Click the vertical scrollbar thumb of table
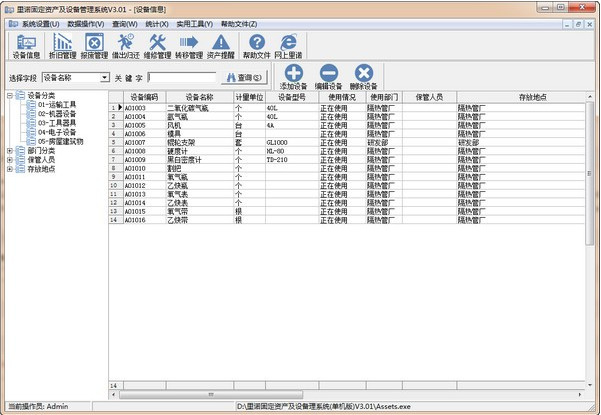Image resolution: width=601 pixels, height=415 pixels. tap(590, 173)
